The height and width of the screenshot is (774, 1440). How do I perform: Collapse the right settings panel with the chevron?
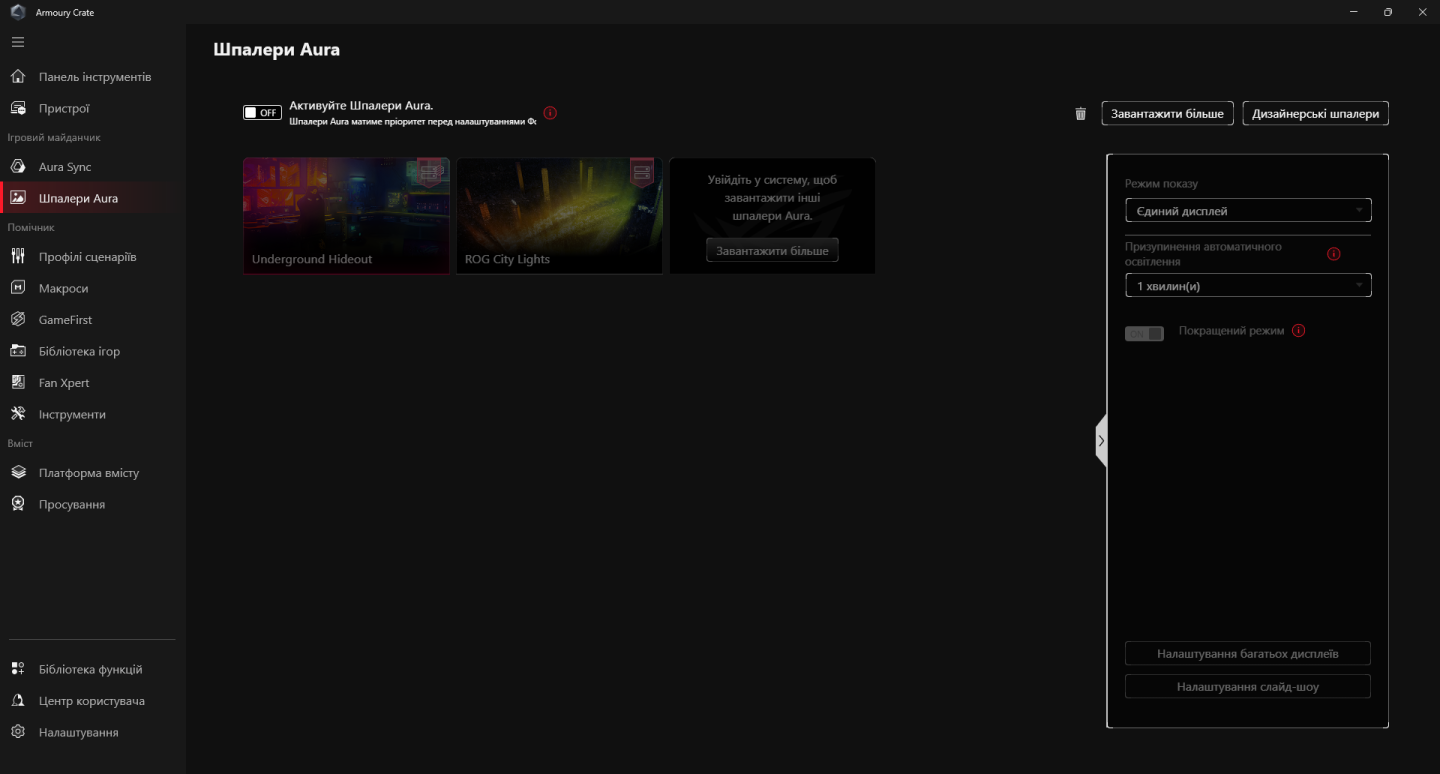coord(1101,440)
